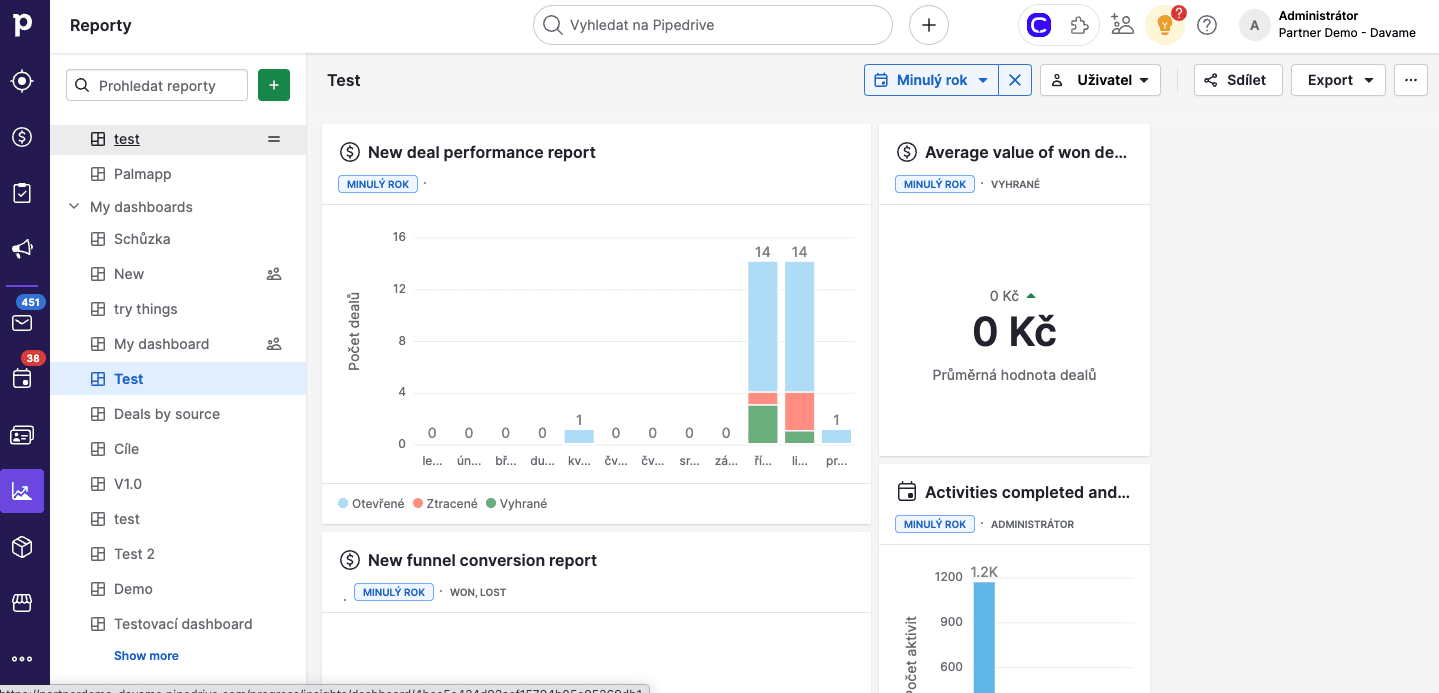Open the Activities calendar icon
1439x693 pixels.
click(22, 378)
